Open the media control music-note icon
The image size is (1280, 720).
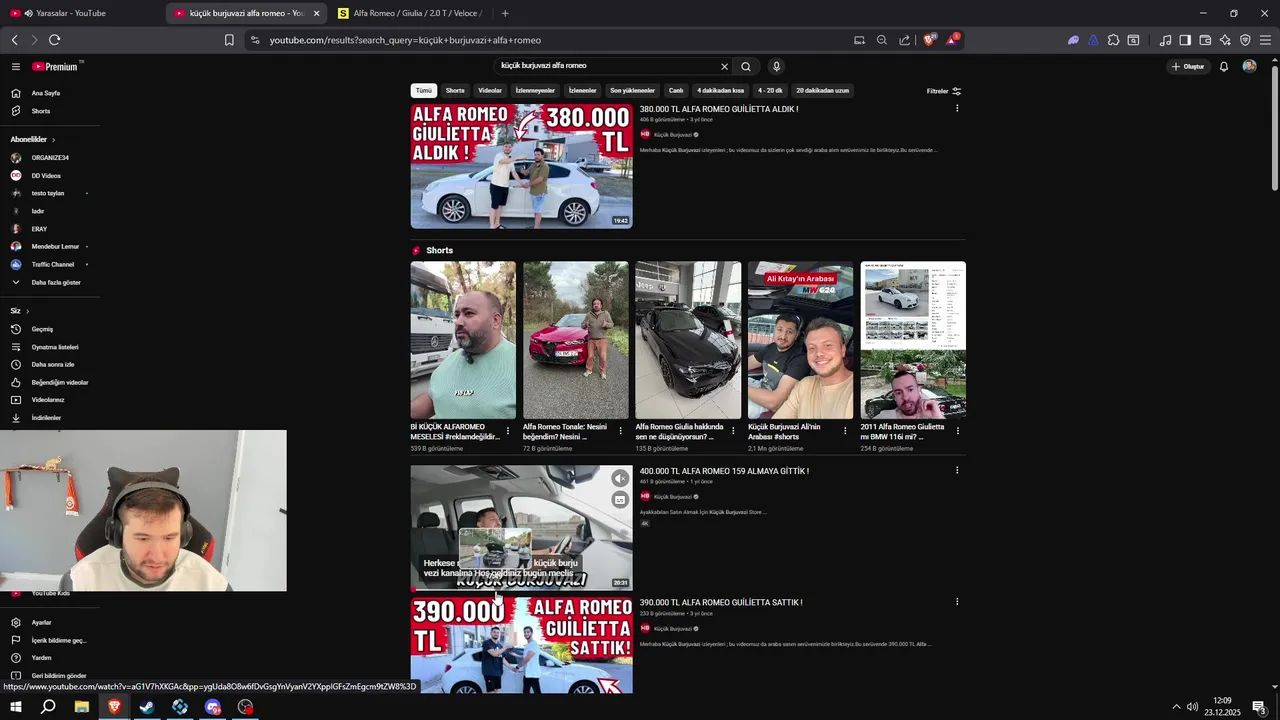click(x=1165, y=40)
